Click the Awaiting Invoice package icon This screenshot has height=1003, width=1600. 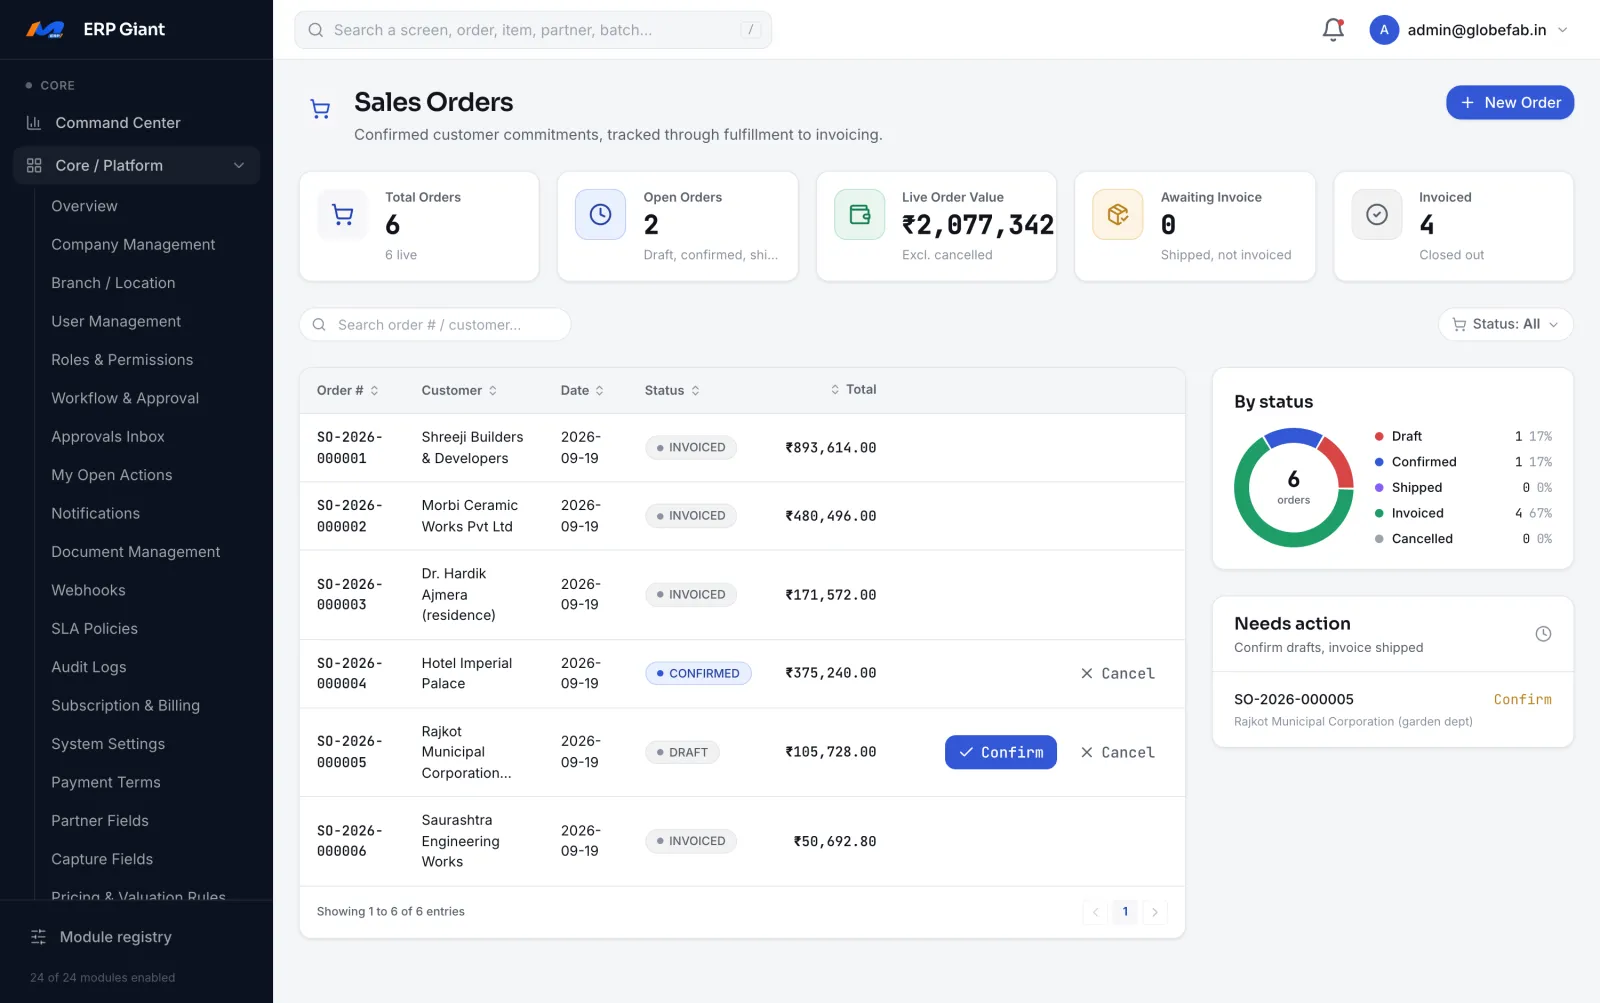(x=1118, y=215)
